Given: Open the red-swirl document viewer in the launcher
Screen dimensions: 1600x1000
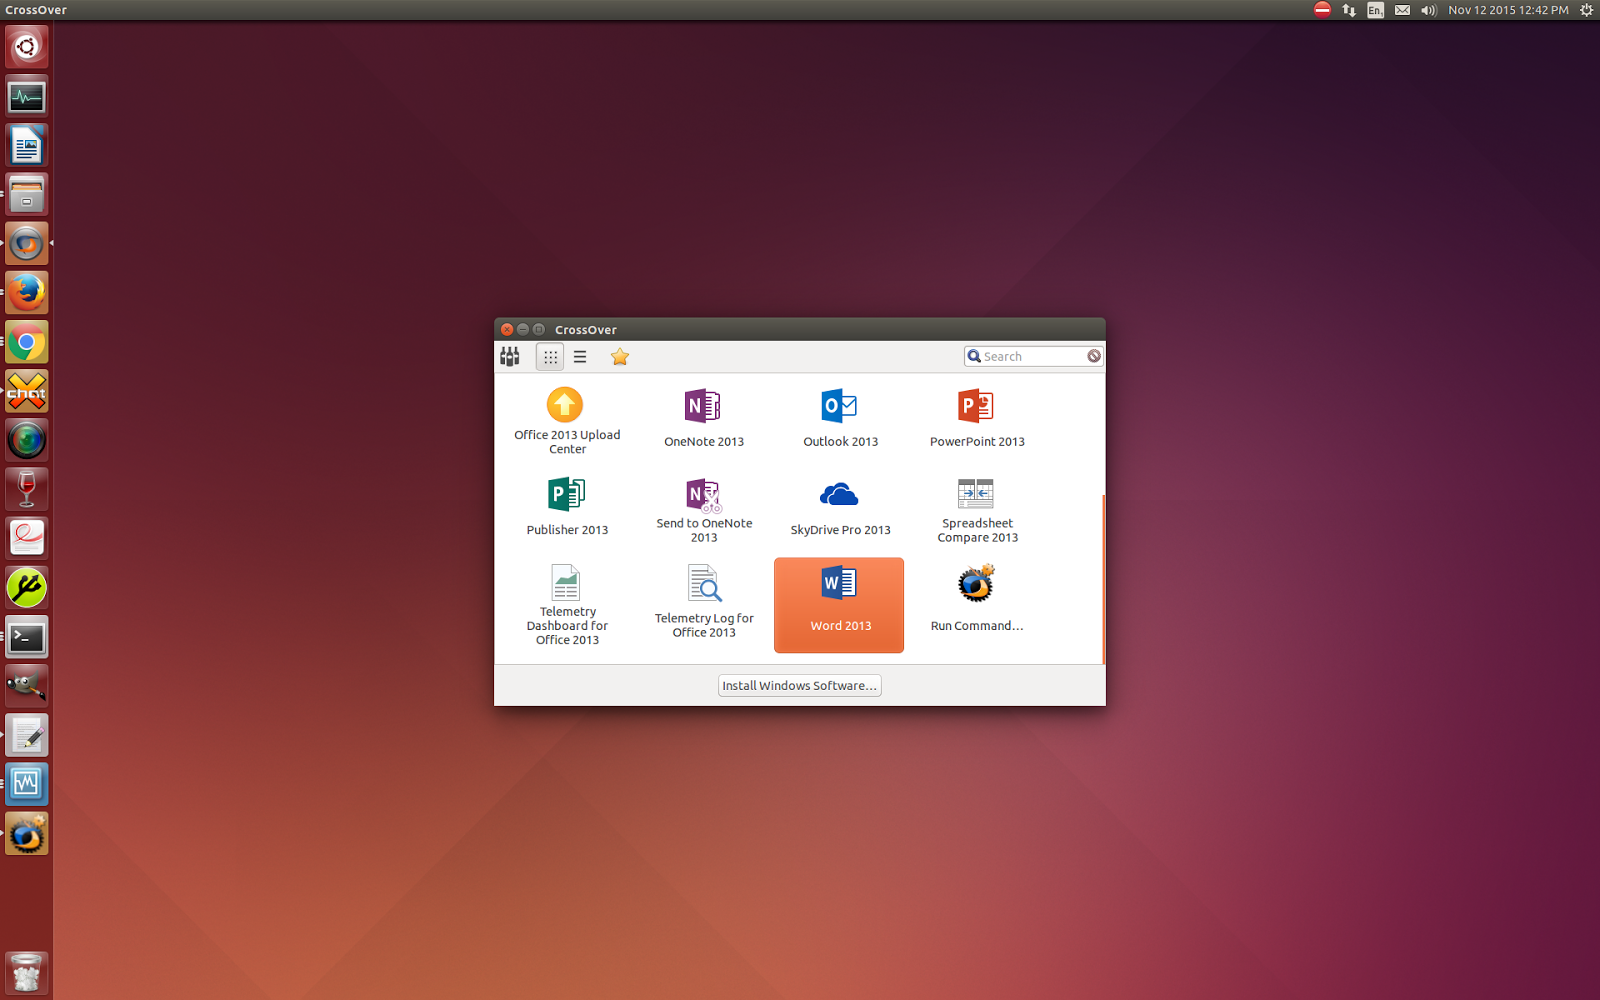Looking at the screenshot, I should click(x=27, y=538).
